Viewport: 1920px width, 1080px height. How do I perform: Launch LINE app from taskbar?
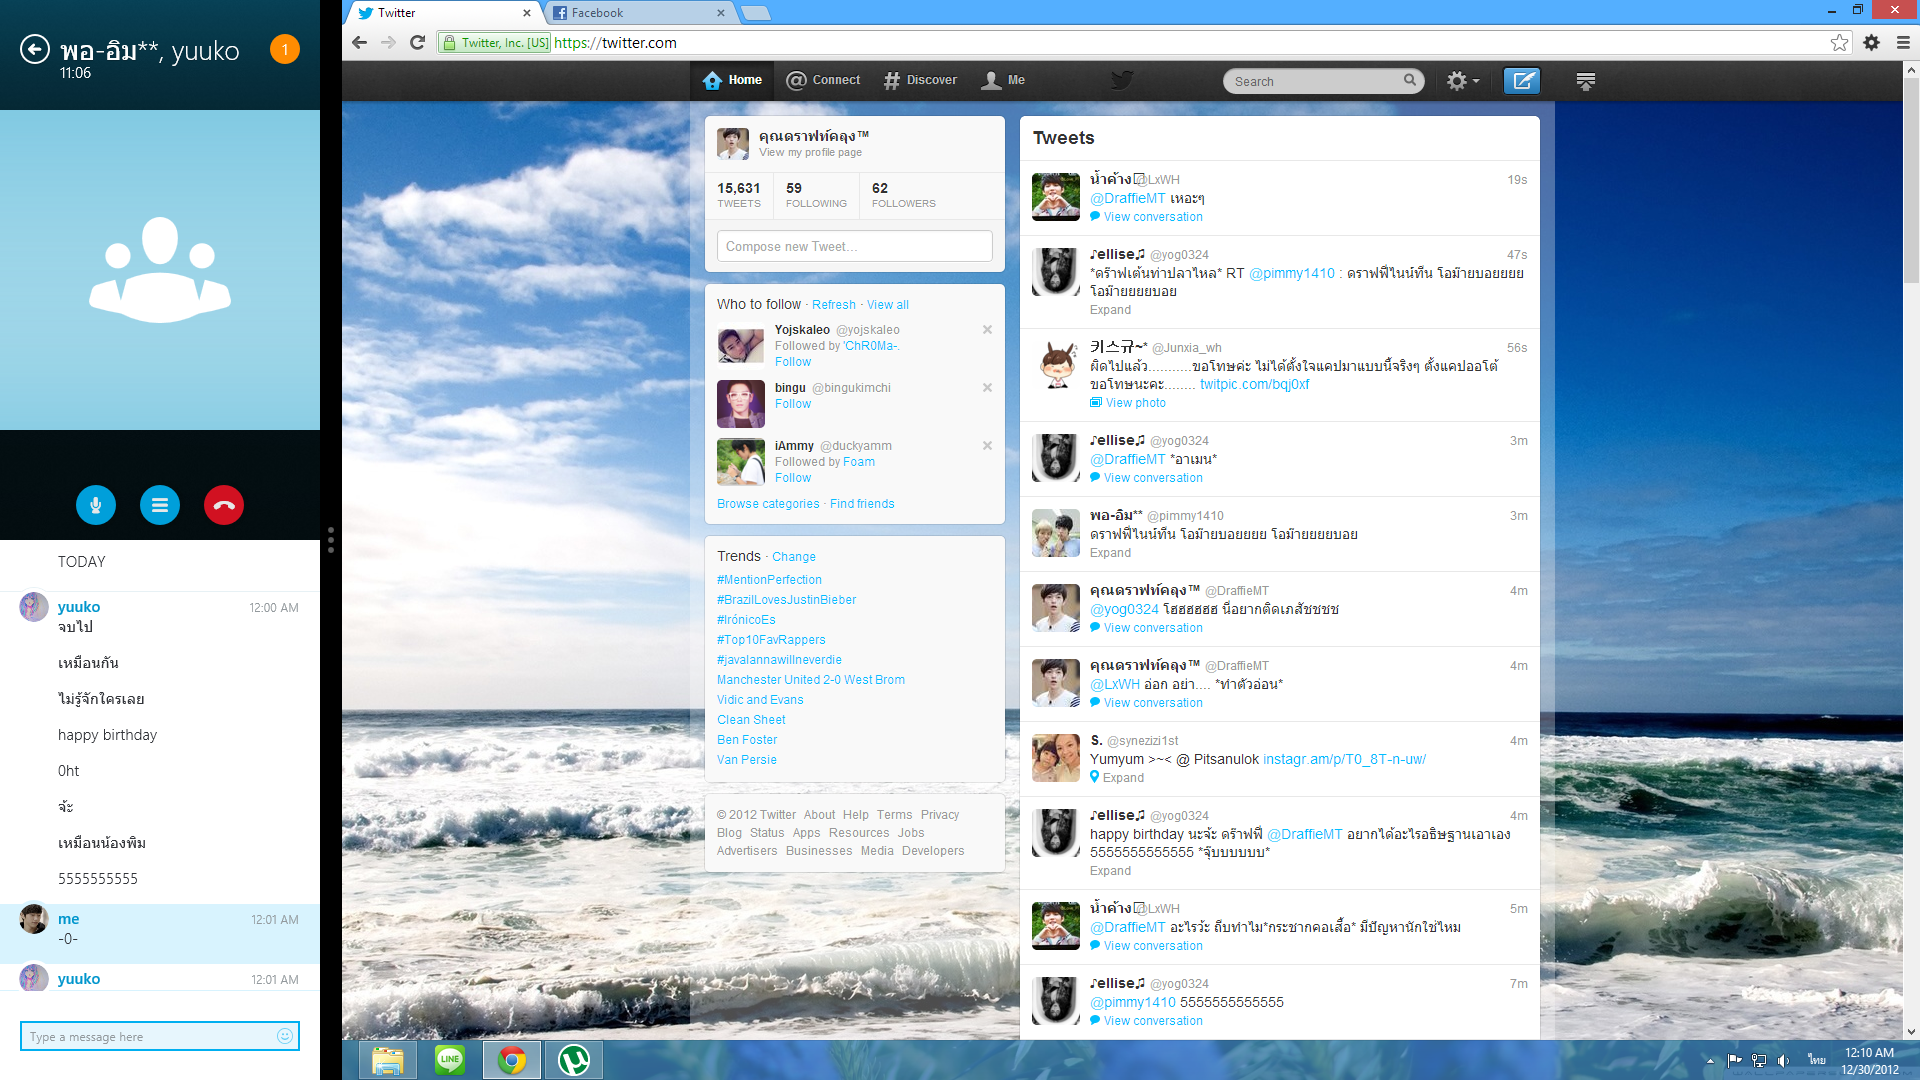coord(450,1060)
